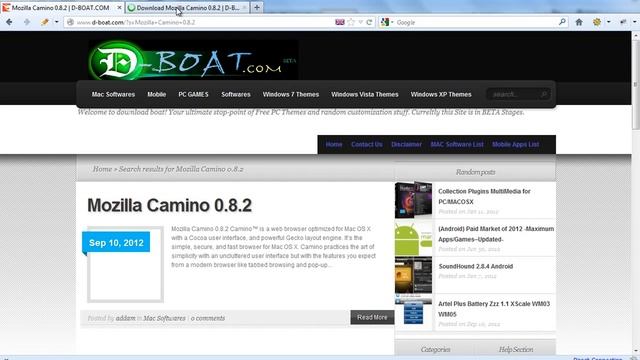
Task: Open SoundHound 2.8.4 Android post
Action: click(x=476, y=266)
